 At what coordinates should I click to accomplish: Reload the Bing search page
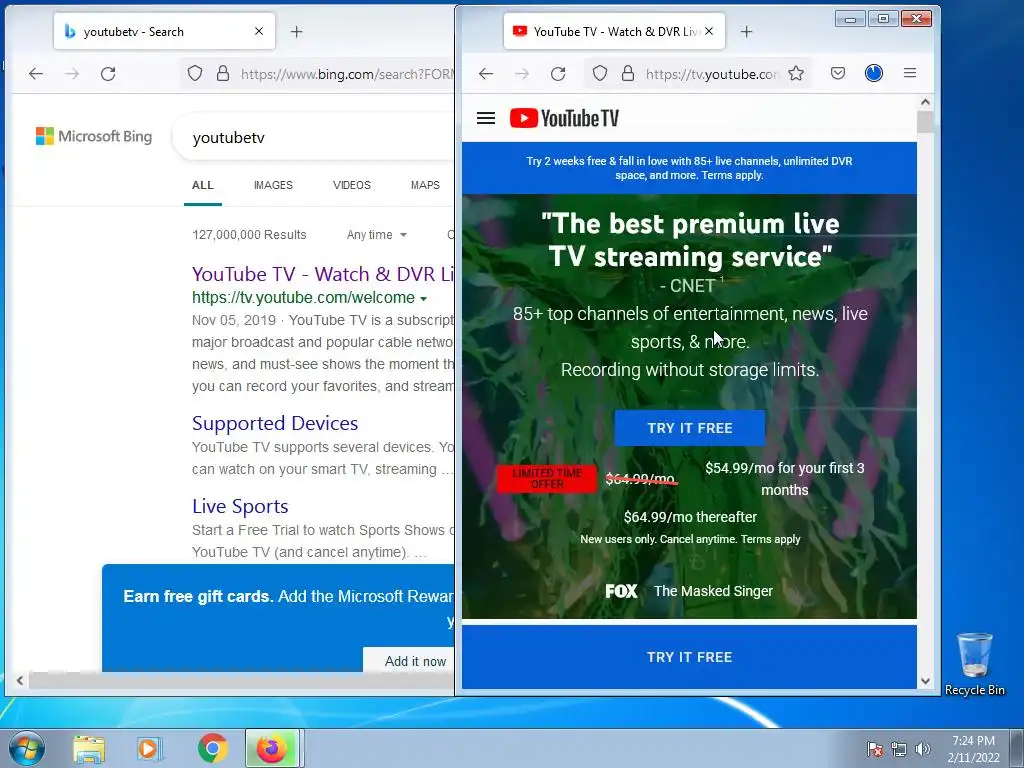[x=108, y=74]
